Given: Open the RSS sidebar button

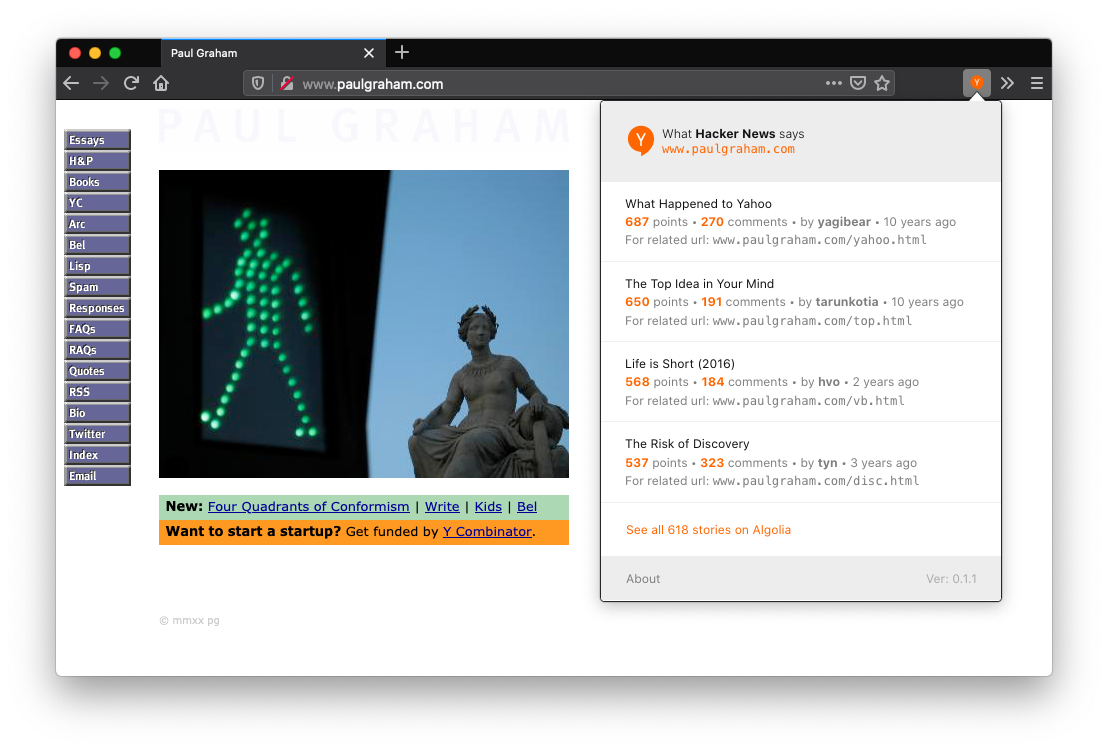Looking at the screenshot, I should (98, 392).
